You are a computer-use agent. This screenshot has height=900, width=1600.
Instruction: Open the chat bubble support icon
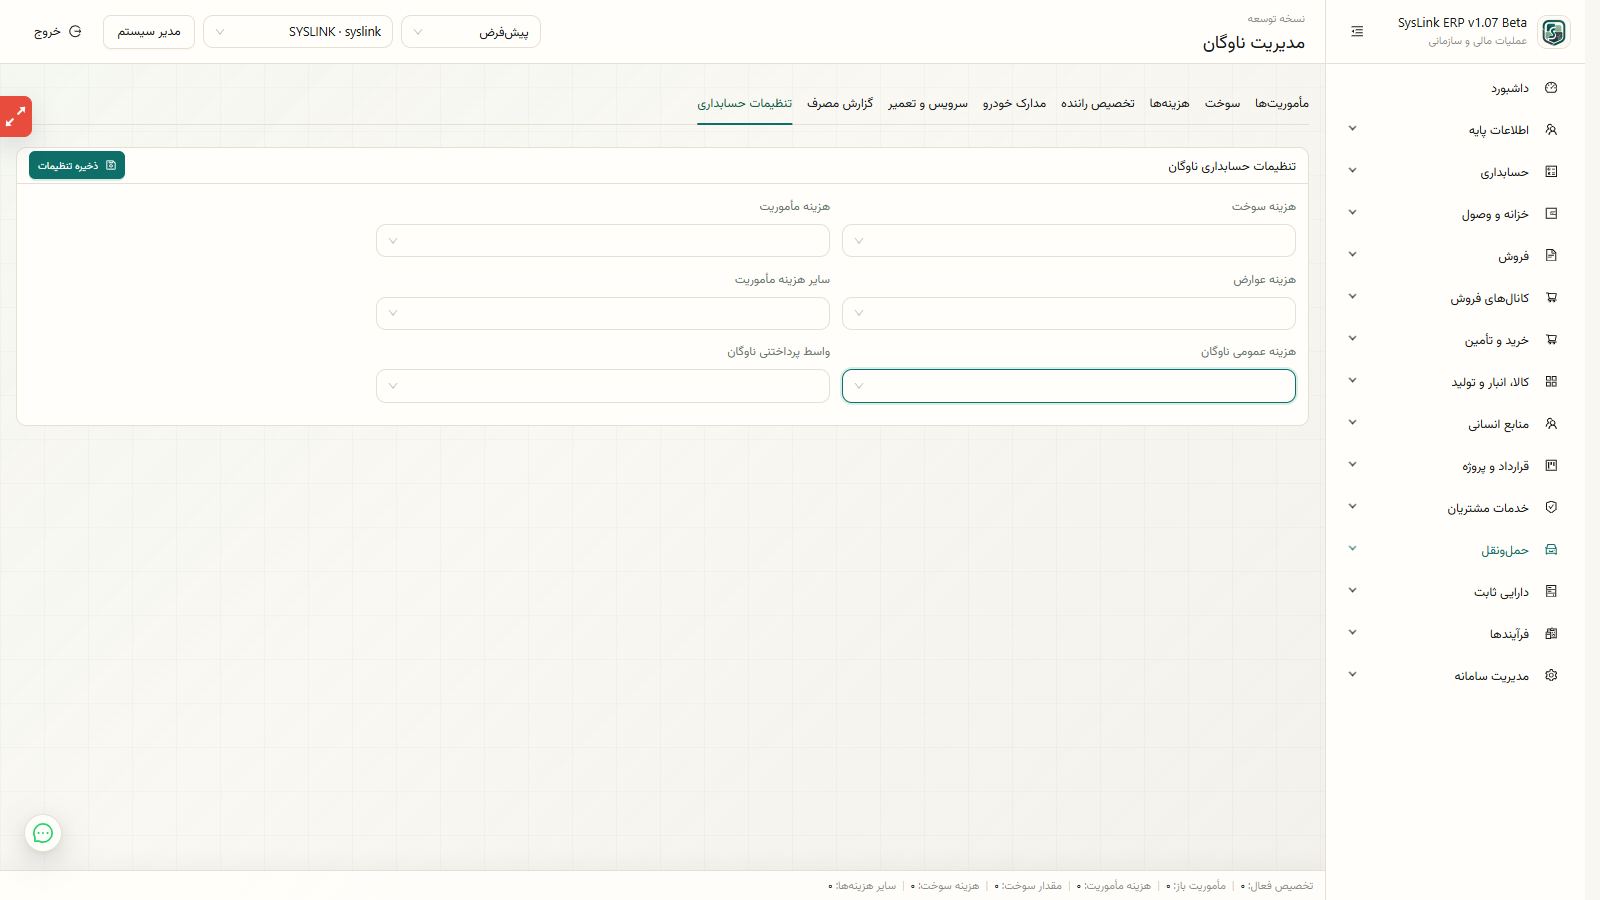(43, 833)
